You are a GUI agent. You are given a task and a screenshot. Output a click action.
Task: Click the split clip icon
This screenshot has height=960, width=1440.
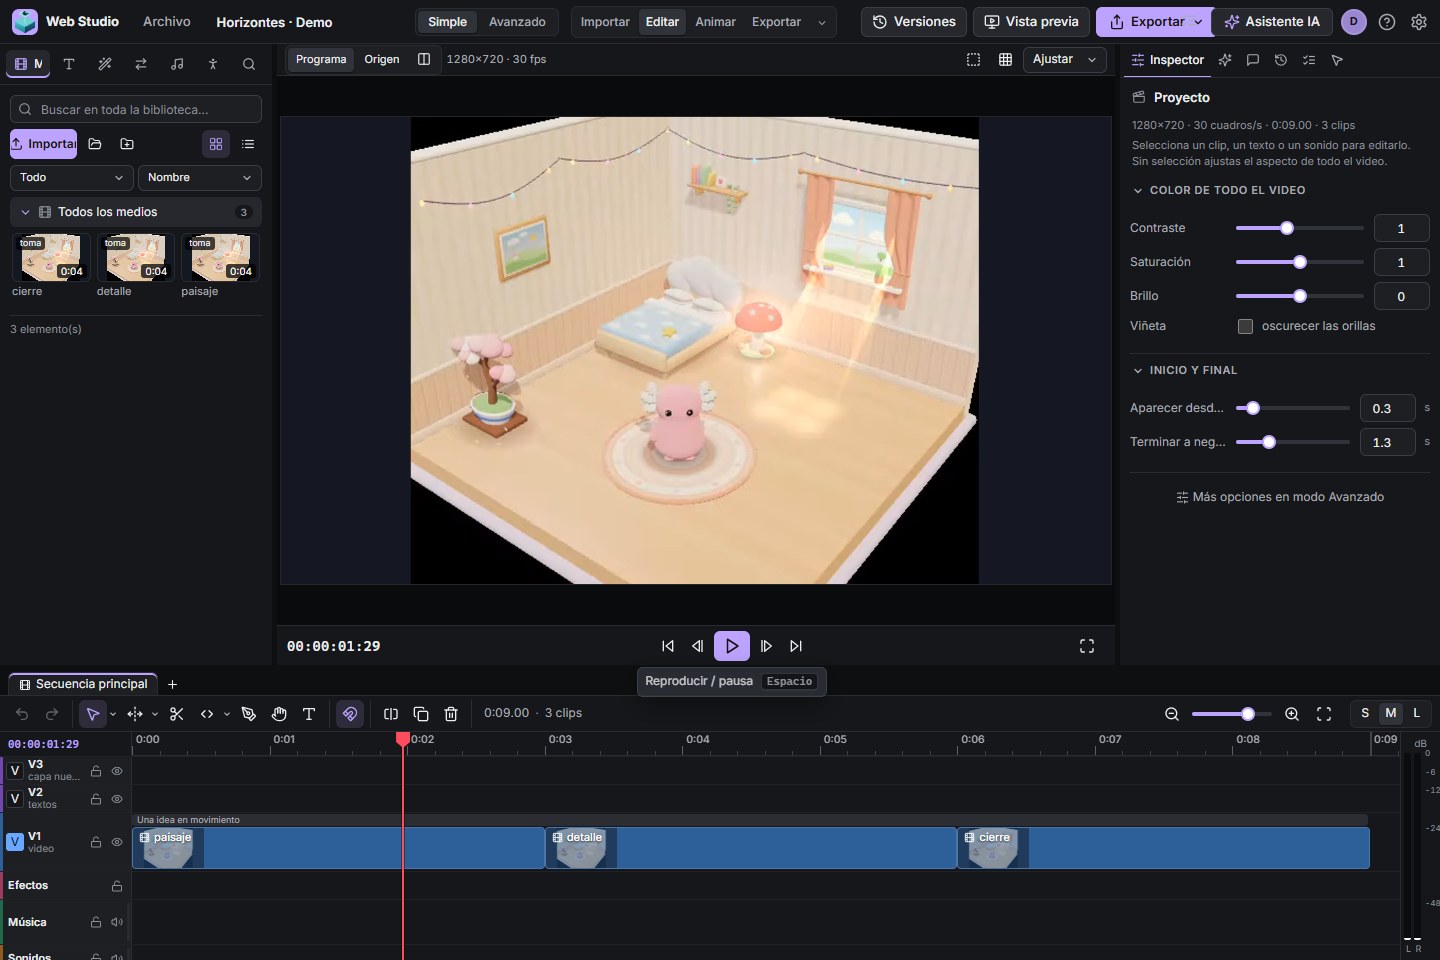[x=391, y=714]
